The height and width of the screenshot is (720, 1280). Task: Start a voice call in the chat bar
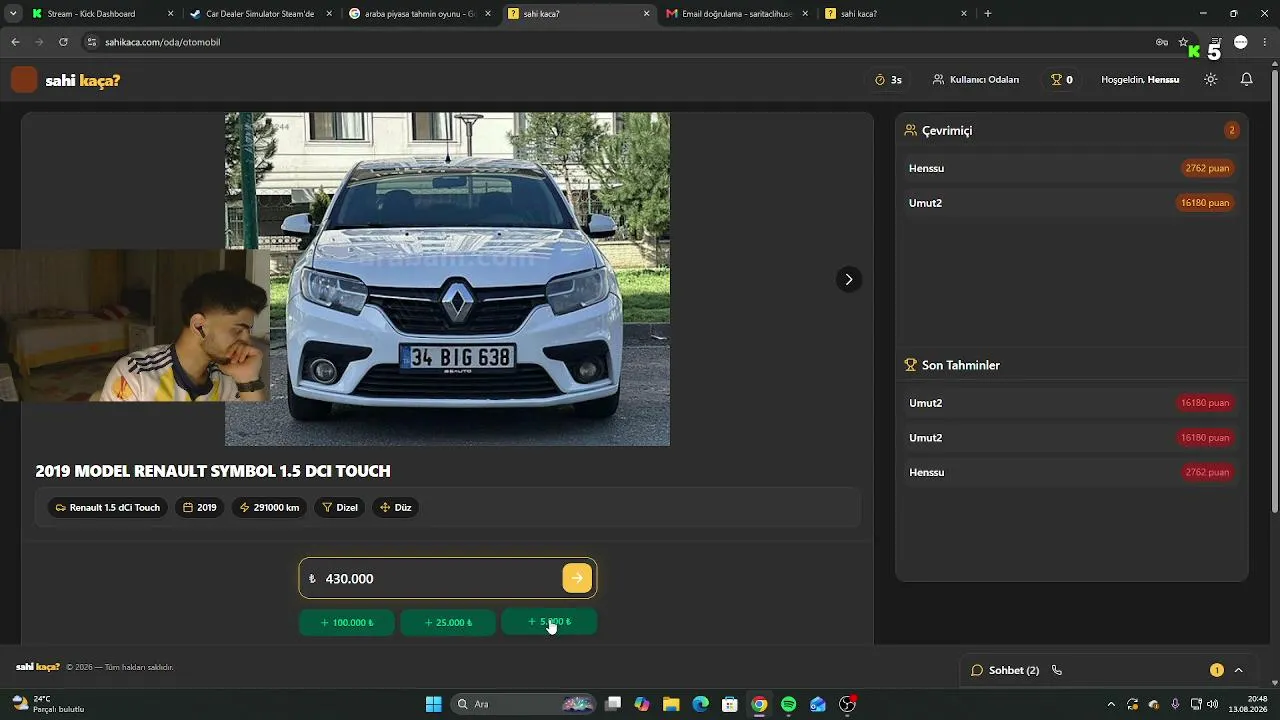pyautogui.click(x=1057, y=670)
